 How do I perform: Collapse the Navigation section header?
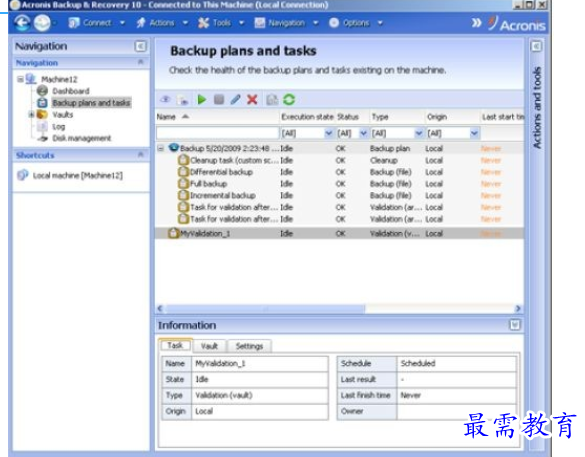click(141, 62)
